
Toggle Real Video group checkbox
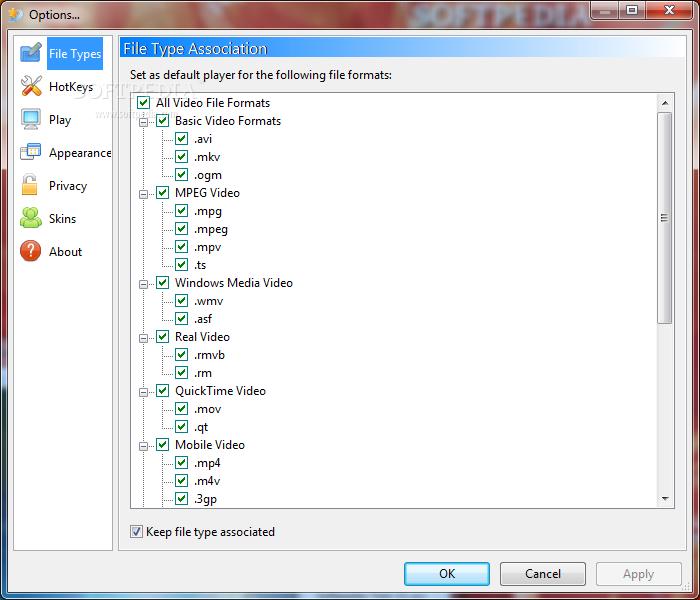[x=162, y=337]
